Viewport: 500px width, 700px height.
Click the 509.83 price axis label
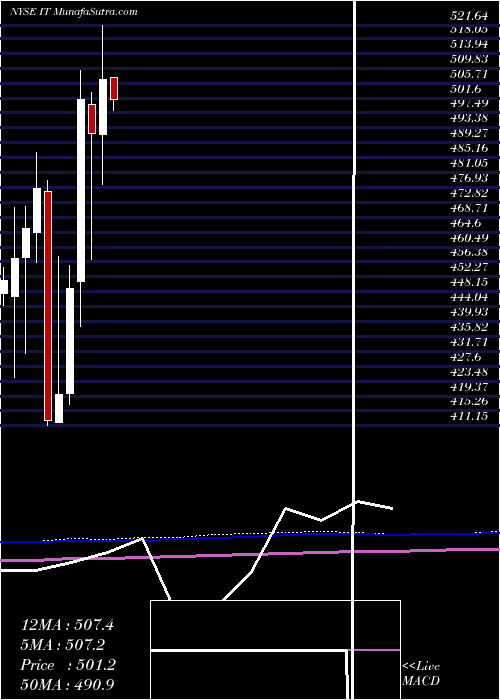point(469,59)
